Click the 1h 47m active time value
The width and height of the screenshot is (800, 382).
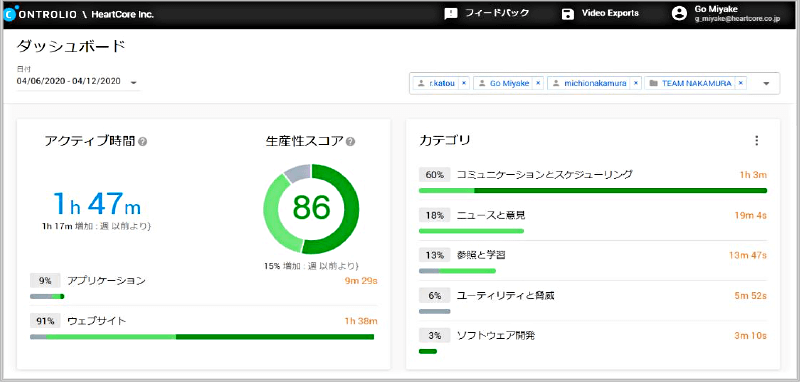97,203
